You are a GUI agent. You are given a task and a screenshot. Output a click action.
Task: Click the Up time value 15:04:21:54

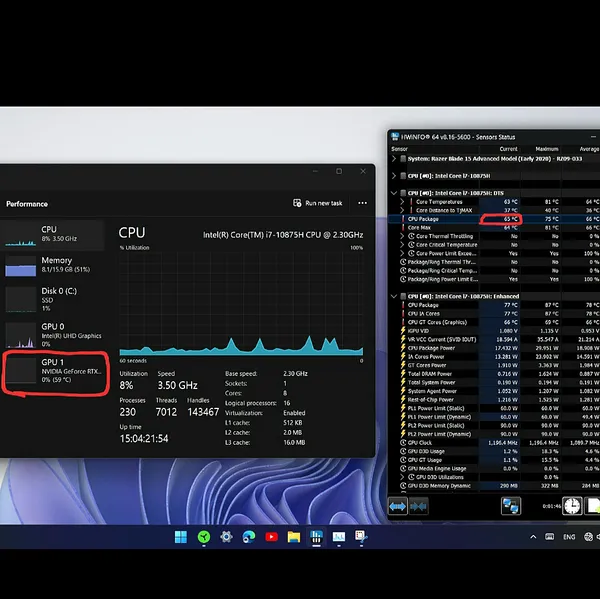tap(144, 439)
